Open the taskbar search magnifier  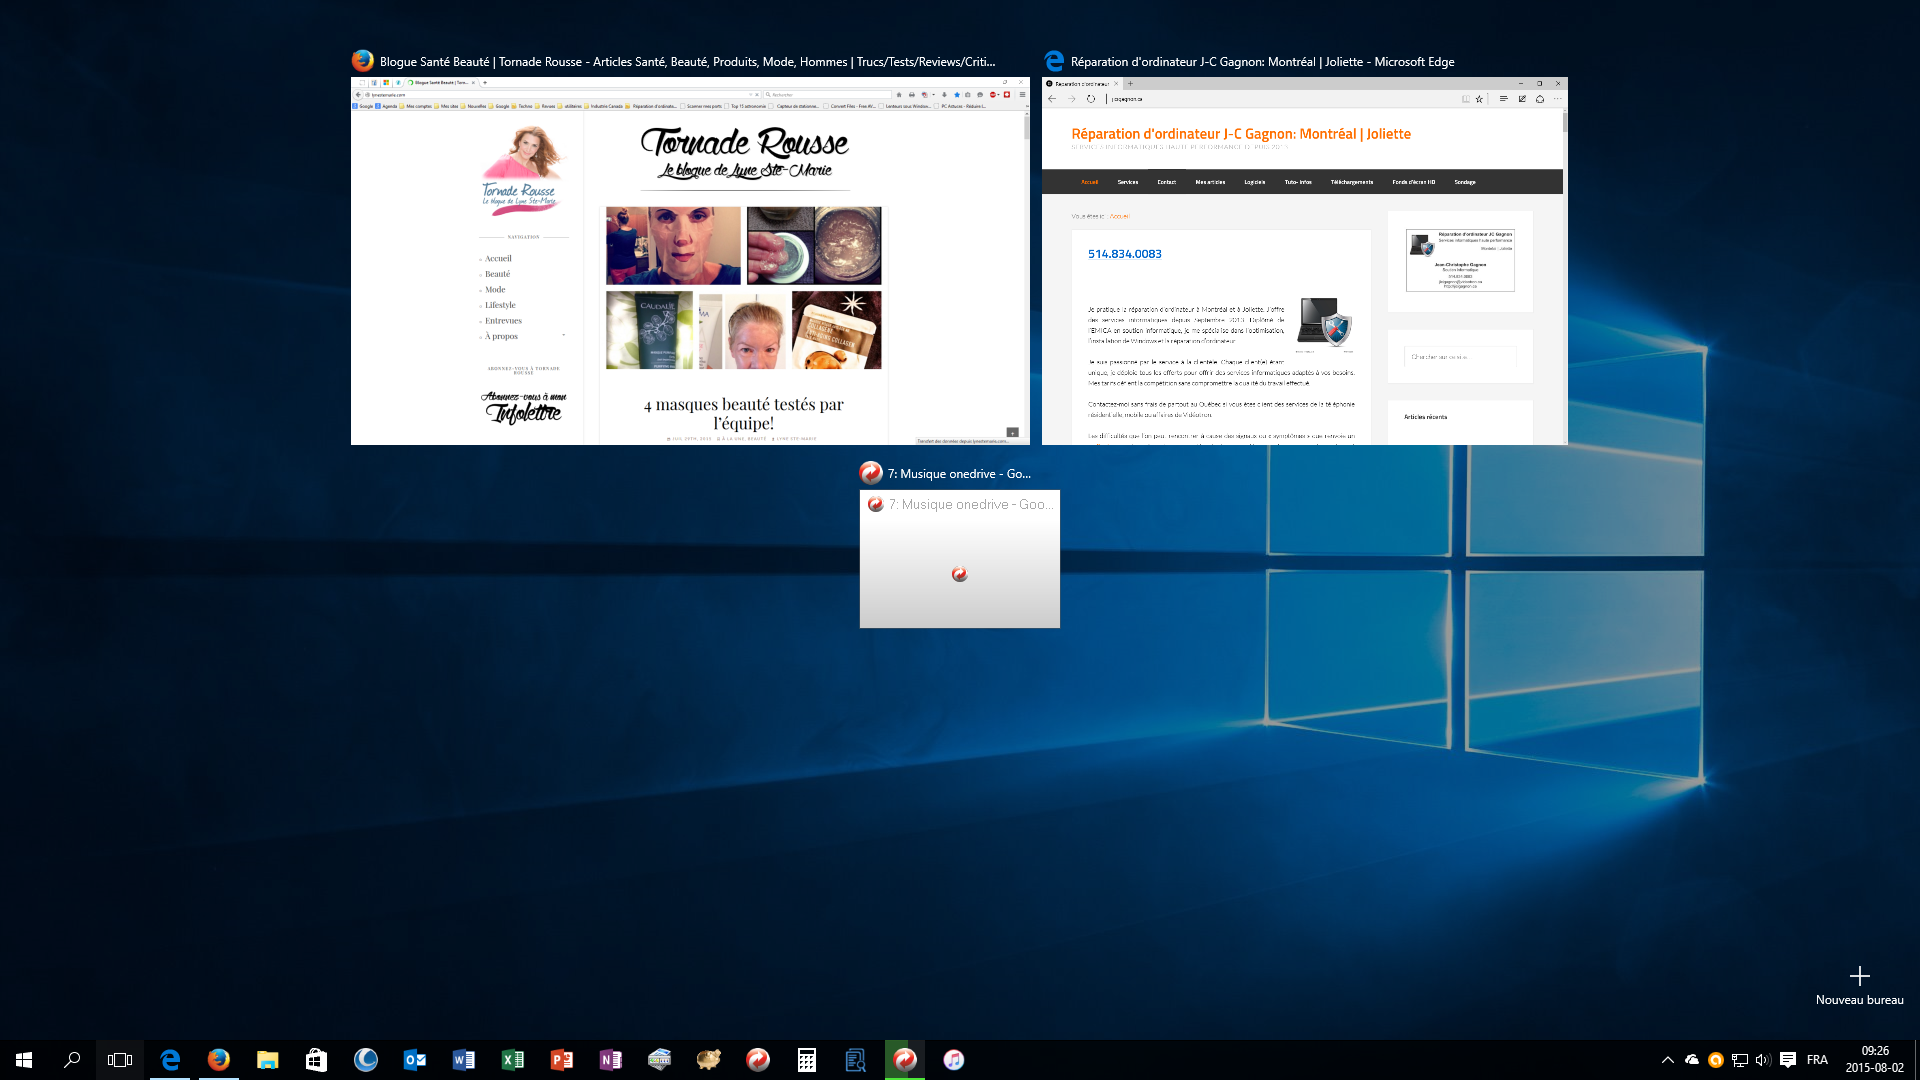point(72,1060)
